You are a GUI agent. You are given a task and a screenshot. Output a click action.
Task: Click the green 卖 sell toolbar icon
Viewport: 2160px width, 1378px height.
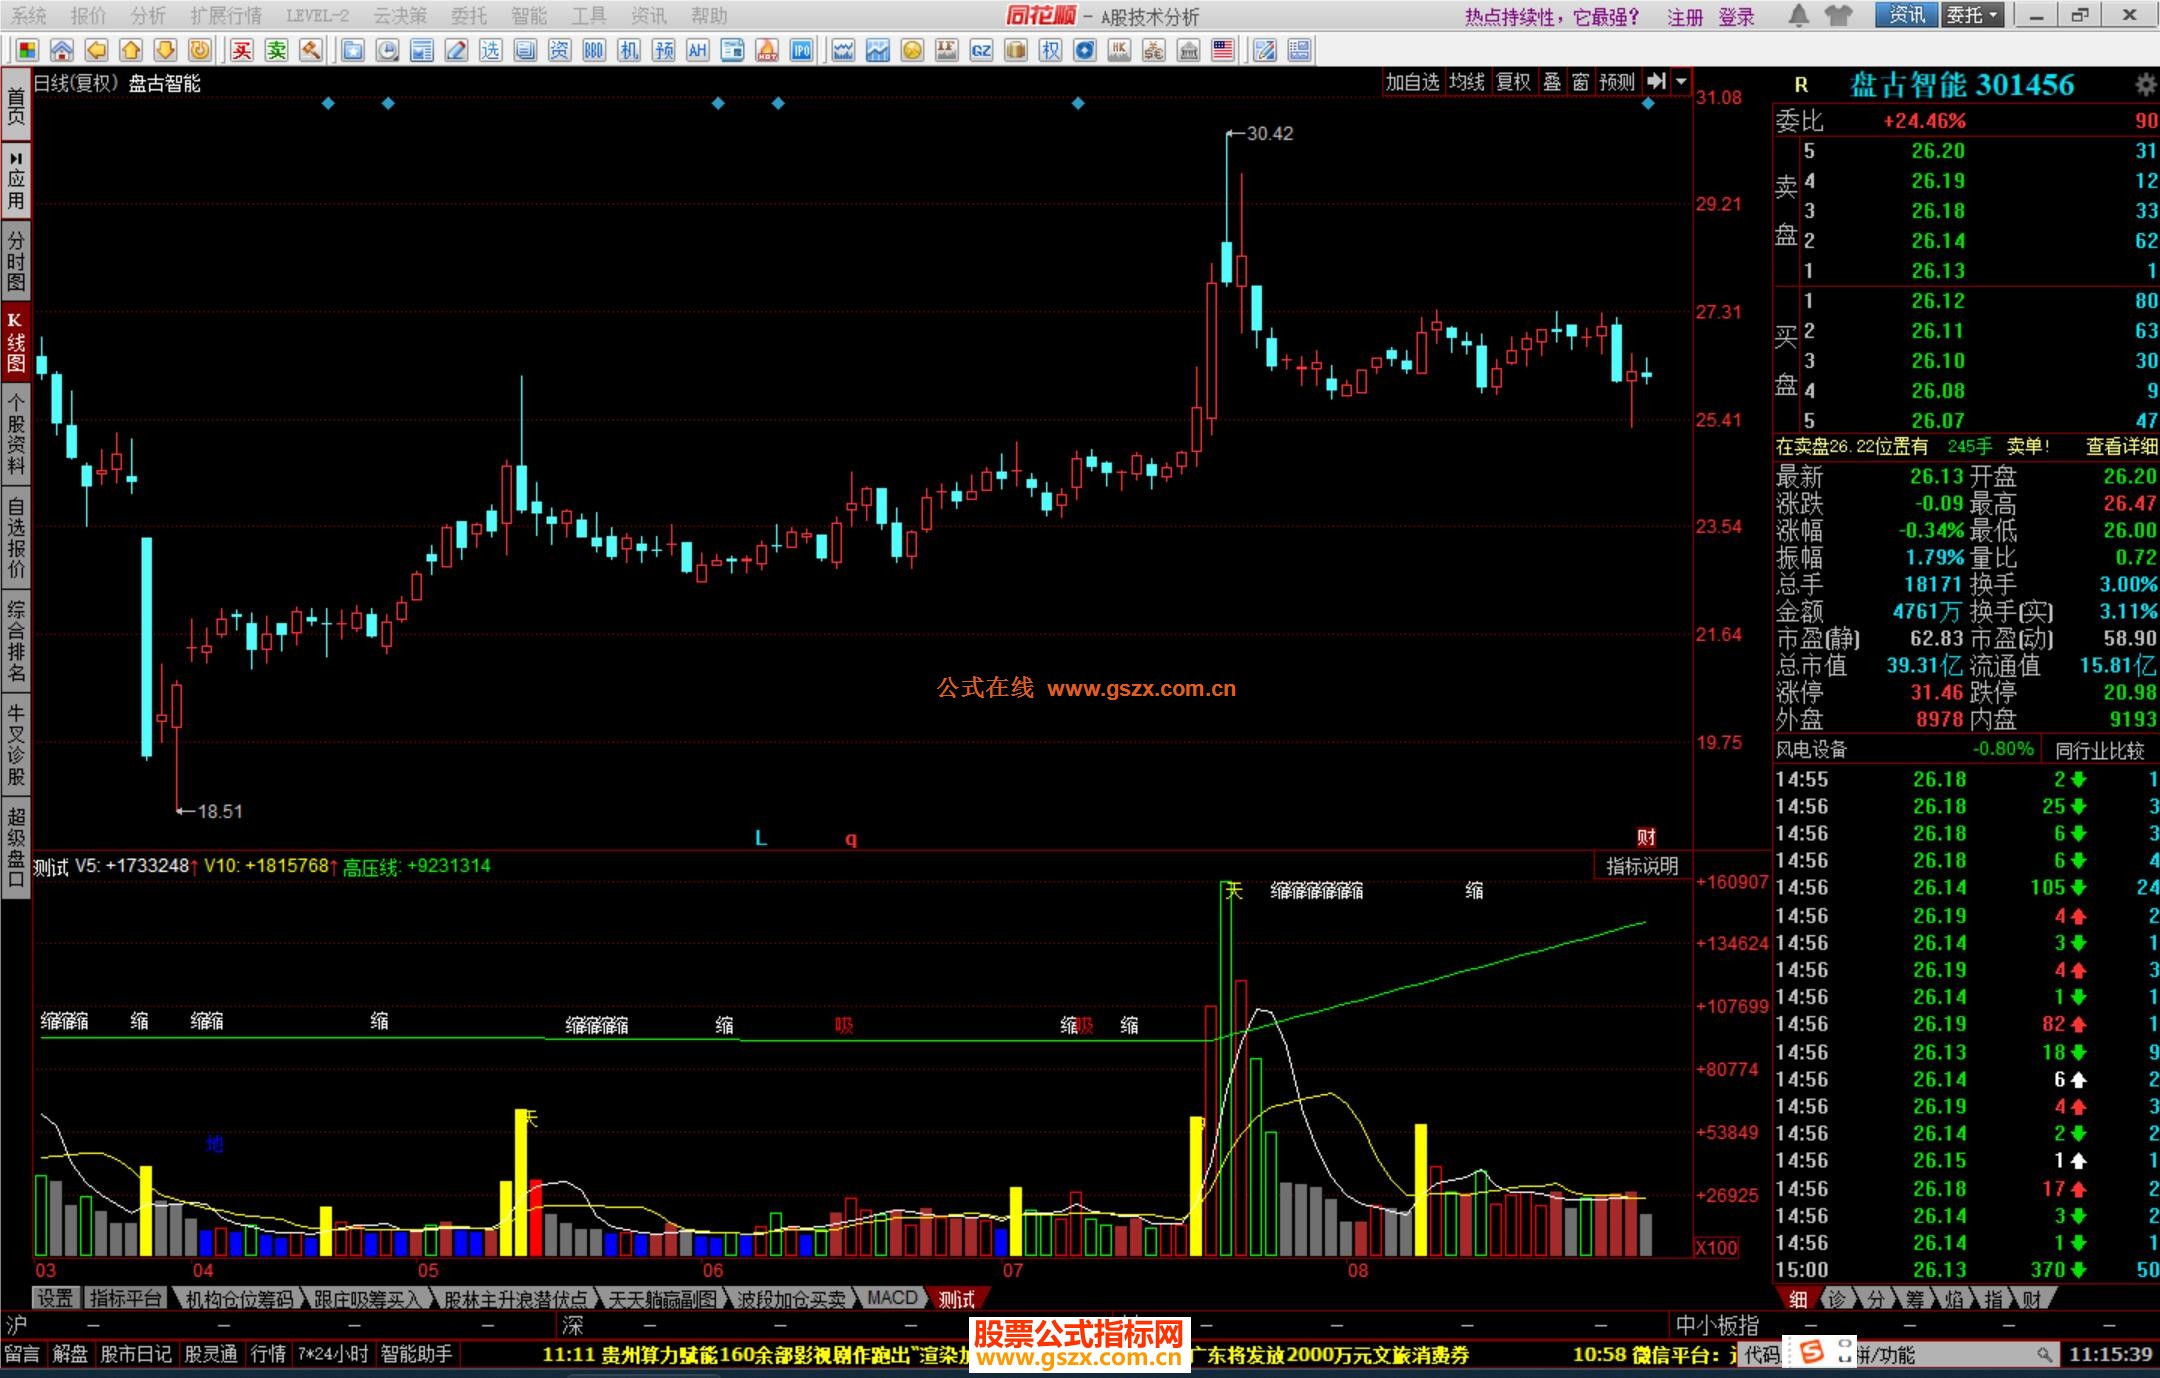point(277,51)
